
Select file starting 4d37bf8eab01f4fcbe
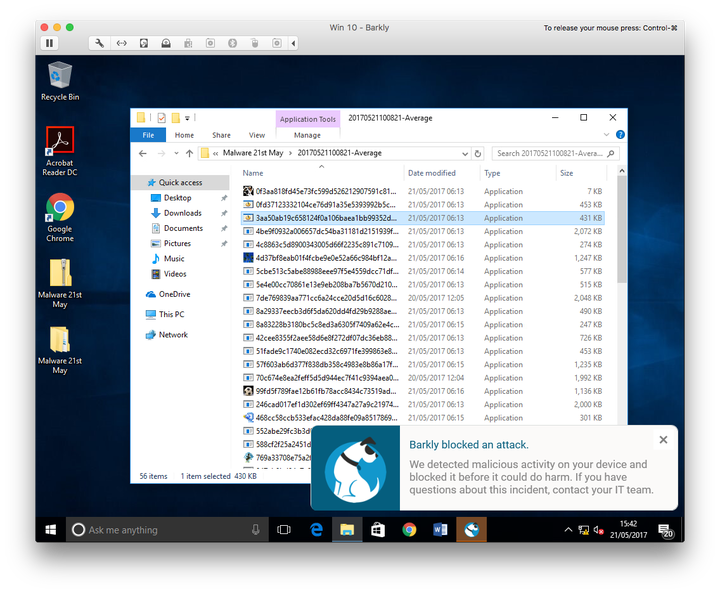pos(422,258)
